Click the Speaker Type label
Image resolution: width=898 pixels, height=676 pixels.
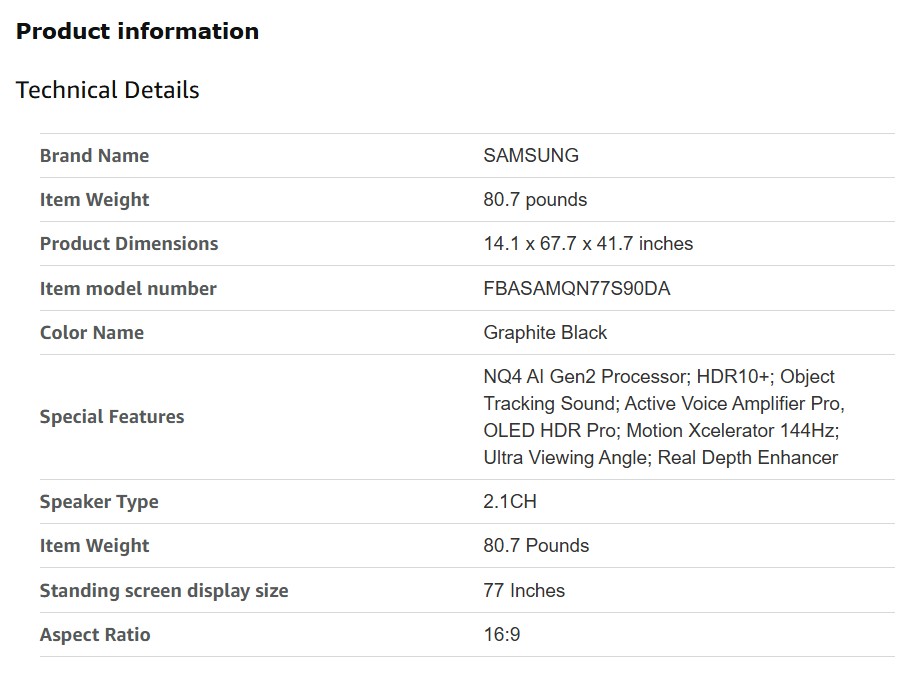(x=98, y=501)
